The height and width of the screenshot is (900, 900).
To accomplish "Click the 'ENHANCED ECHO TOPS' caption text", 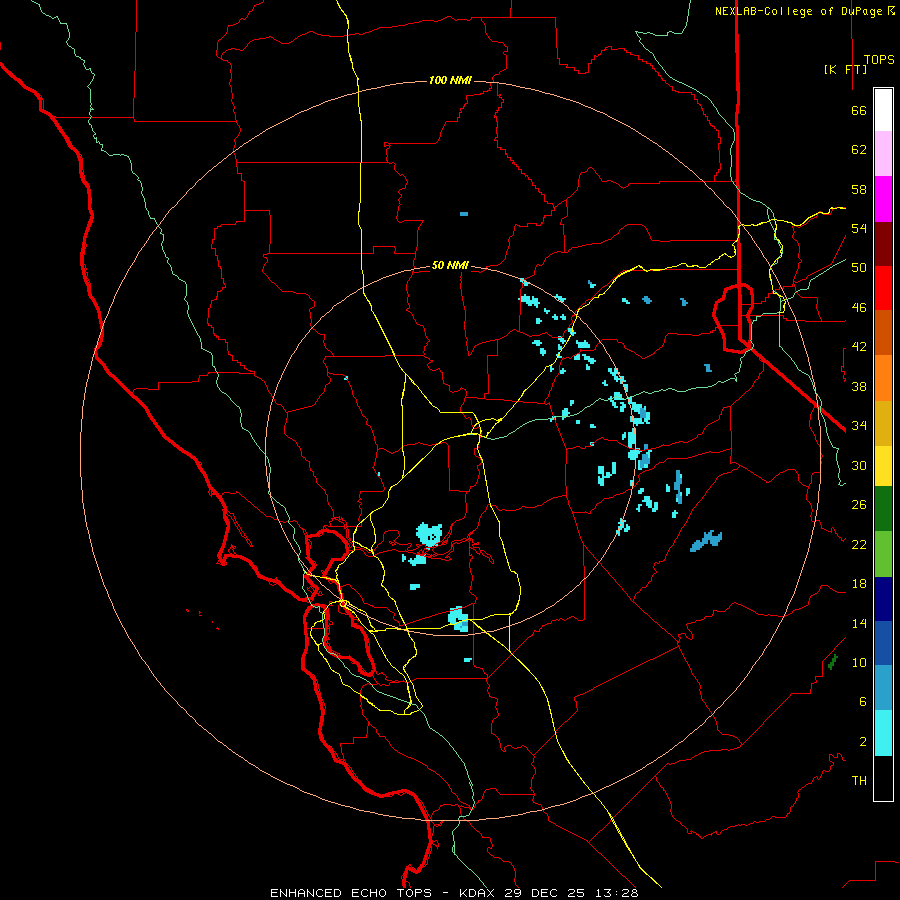I will [x=351, y=893].
